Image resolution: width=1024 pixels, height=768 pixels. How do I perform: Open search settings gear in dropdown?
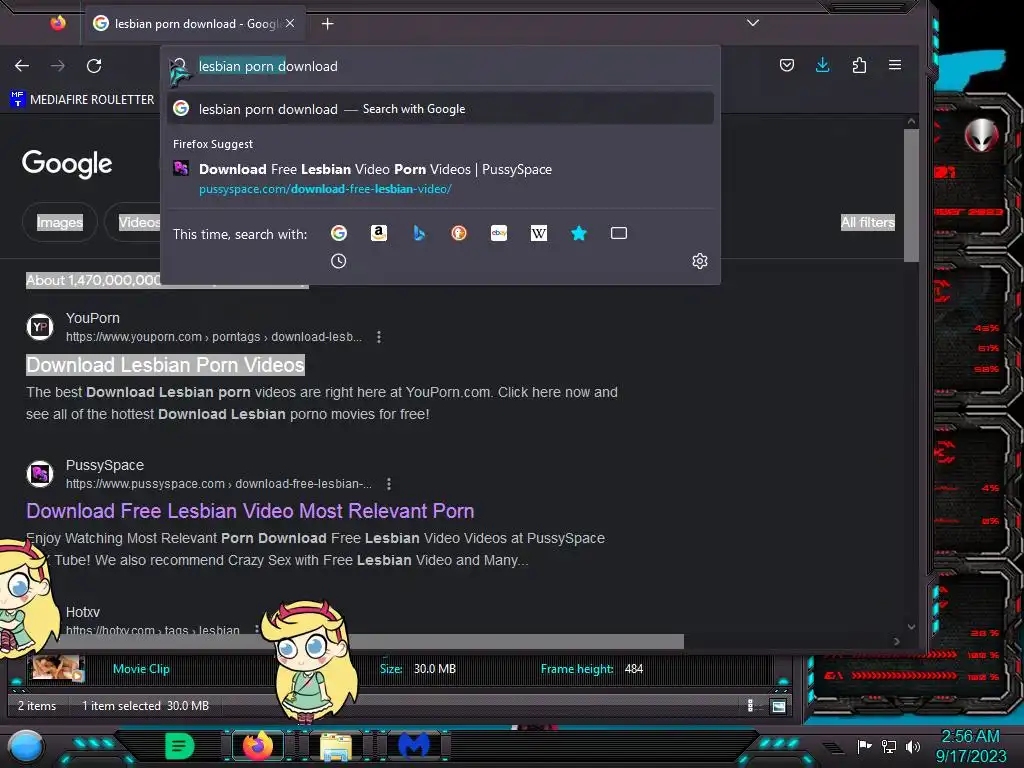click(699, 261)
